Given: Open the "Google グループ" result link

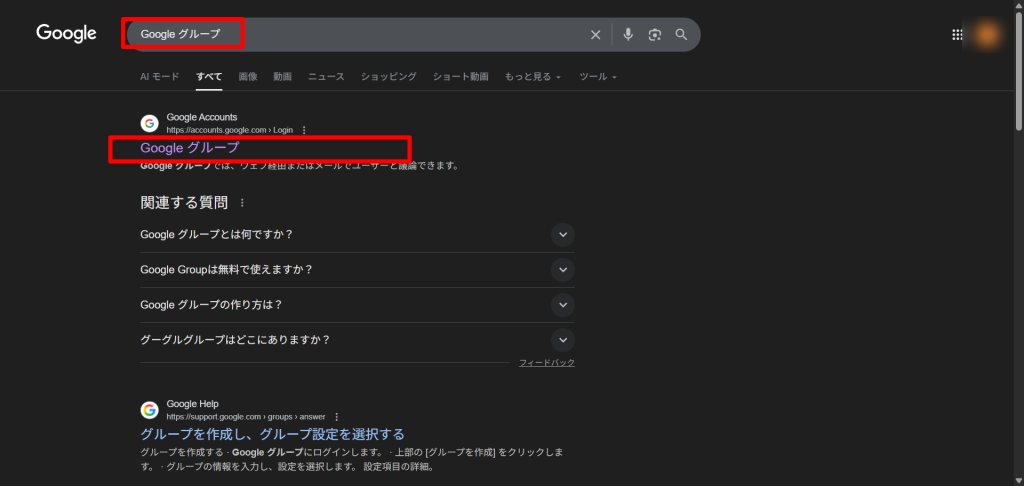Looking at the screenshot, I should (190, 148).
